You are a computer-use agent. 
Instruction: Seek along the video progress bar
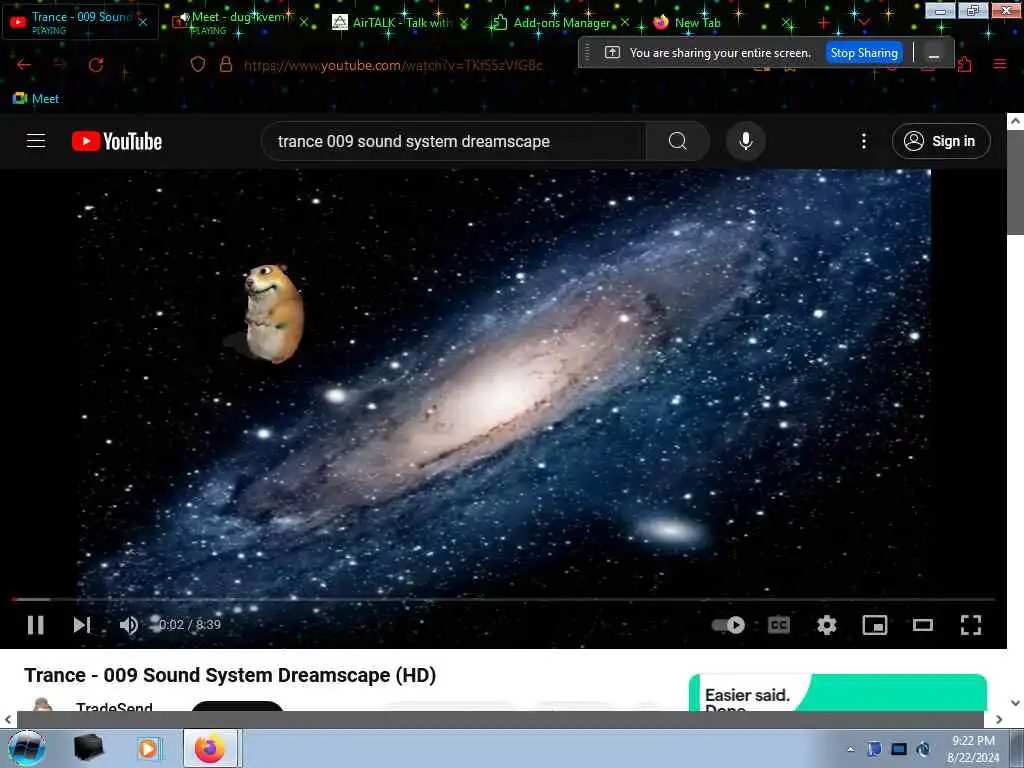coord(503,599)
